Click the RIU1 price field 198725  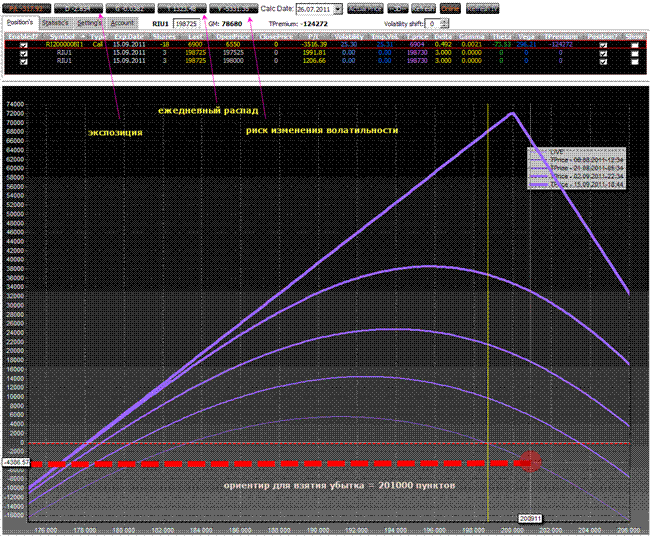click(186, 24)
